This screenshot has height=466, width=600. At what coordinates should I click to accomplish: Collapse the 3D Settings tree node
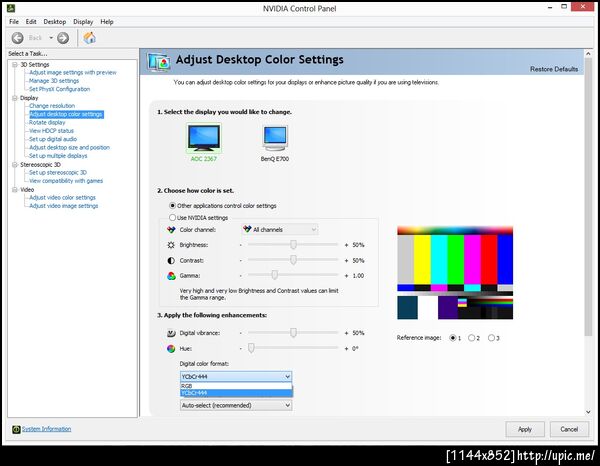(15, 65)
